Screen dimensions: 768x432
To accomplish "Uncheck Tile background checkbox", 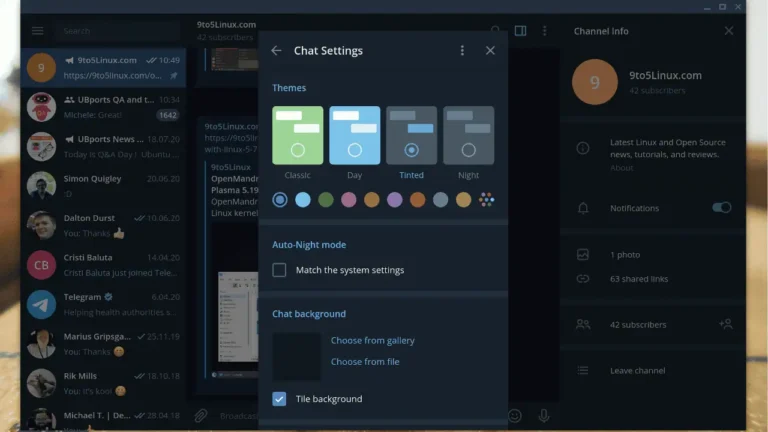I will [279, 399].
